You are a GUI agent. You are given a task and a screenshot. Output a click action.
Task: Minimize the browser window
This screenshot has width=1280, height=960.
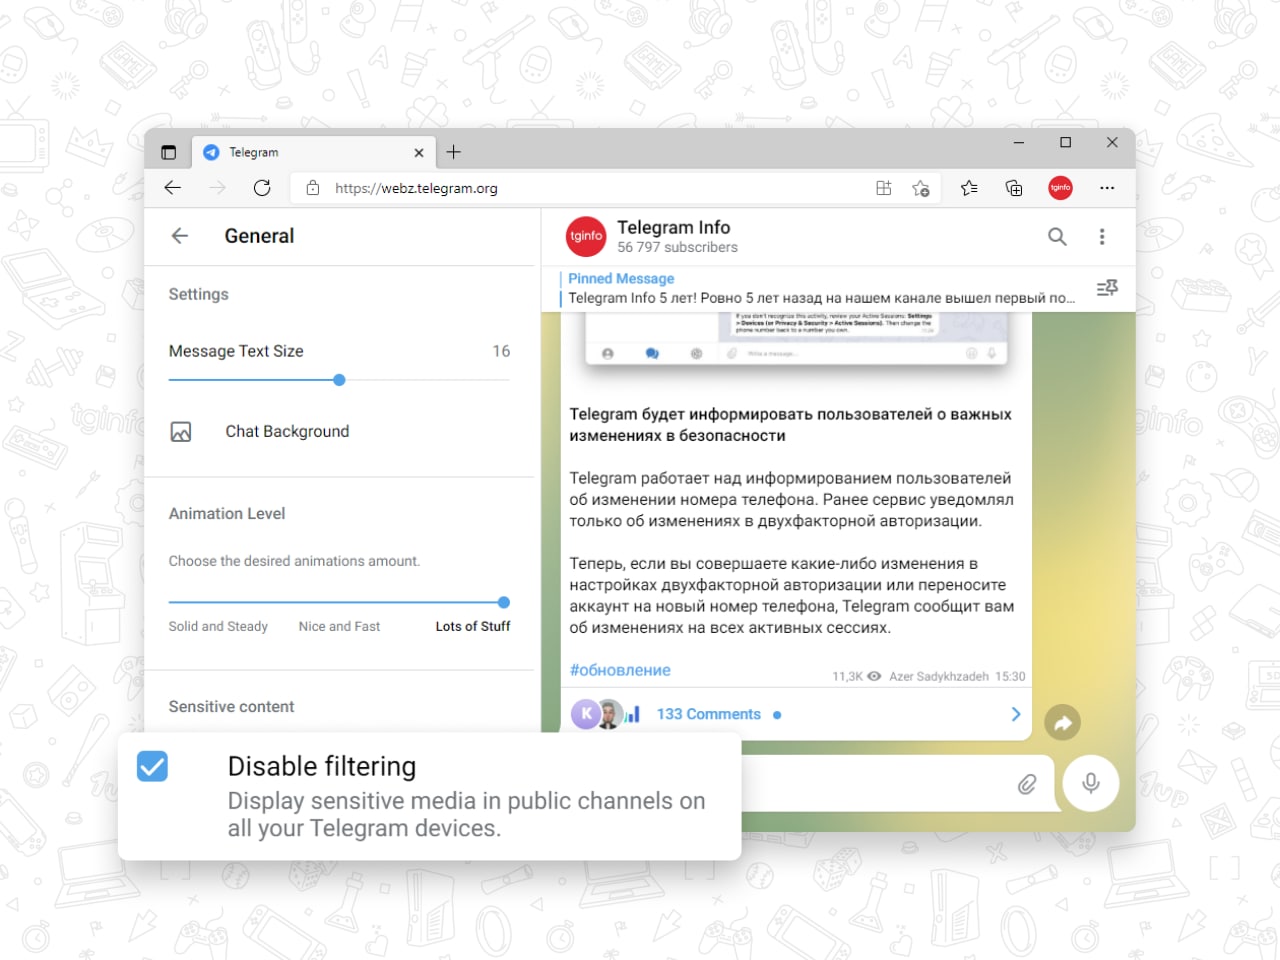(1019, 143)
